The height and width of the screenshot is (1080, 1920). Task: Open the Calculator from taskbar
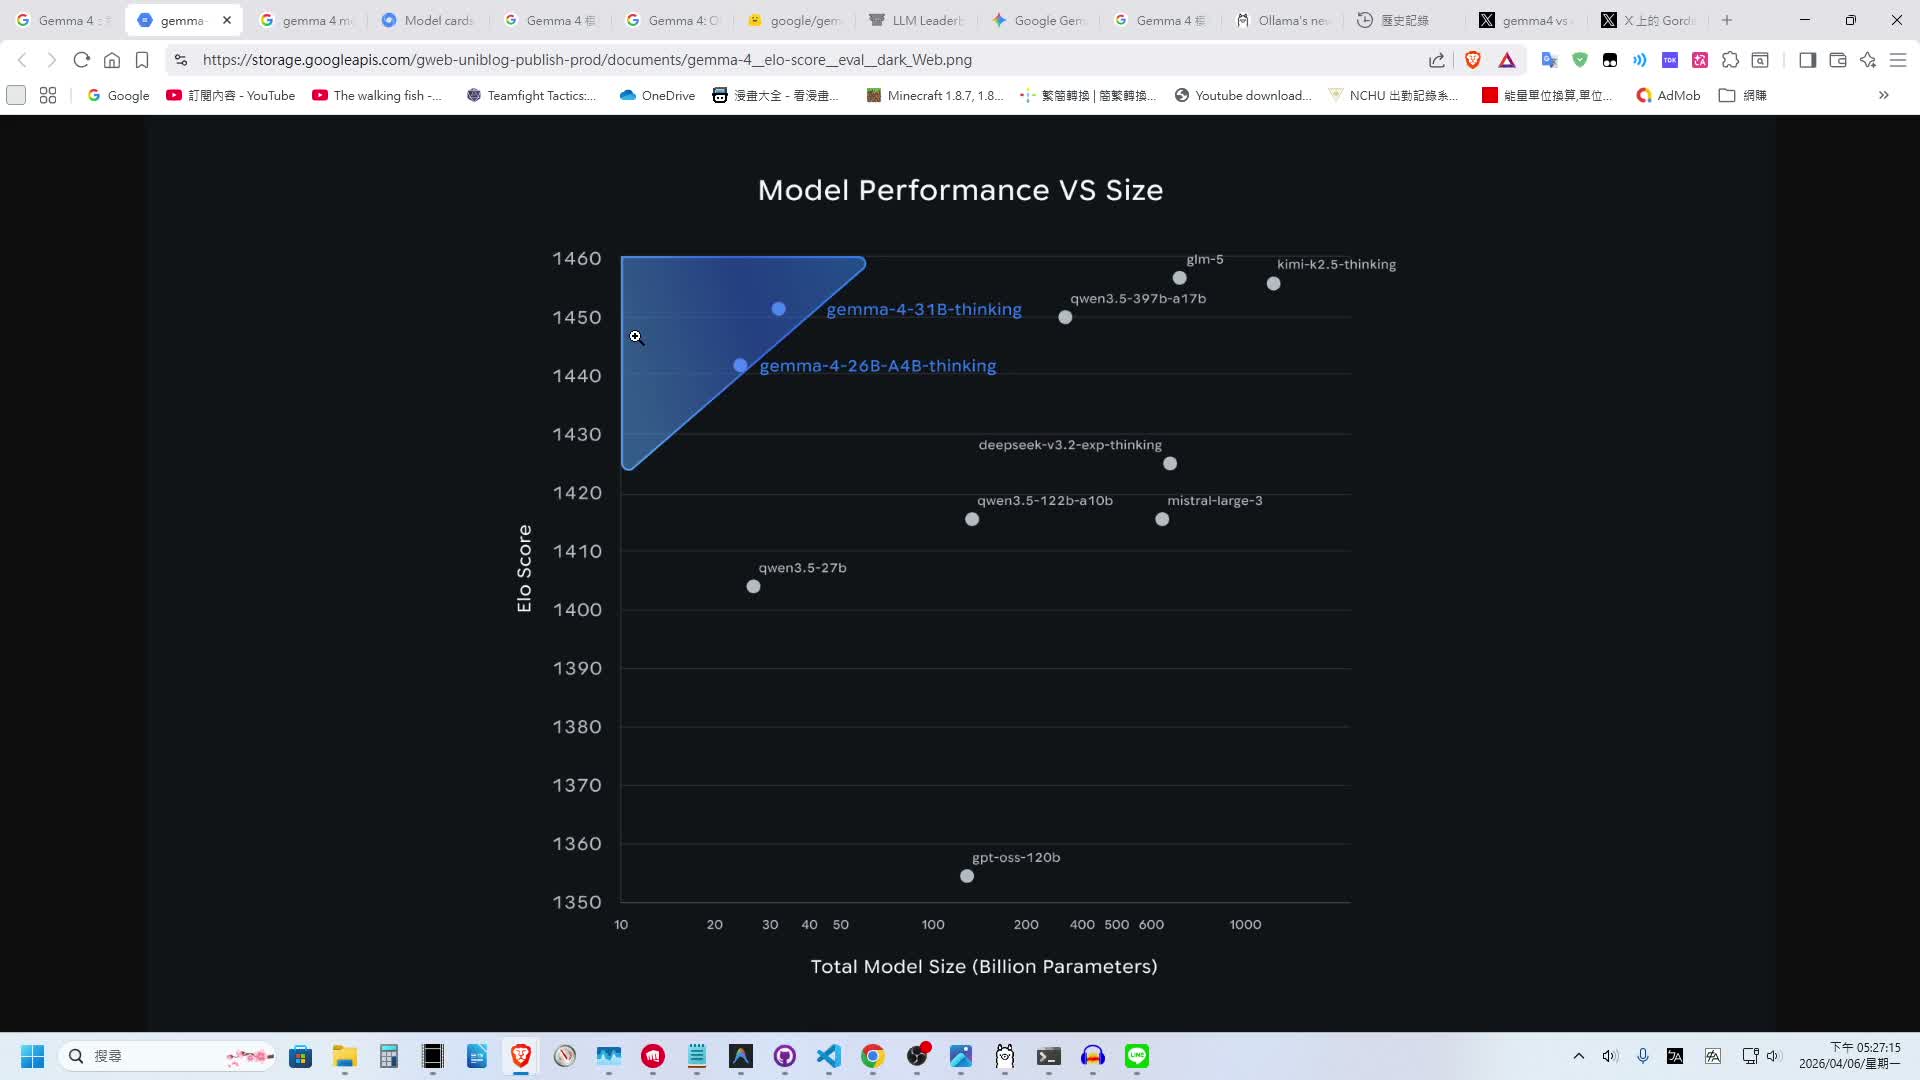pos(389,1056)
